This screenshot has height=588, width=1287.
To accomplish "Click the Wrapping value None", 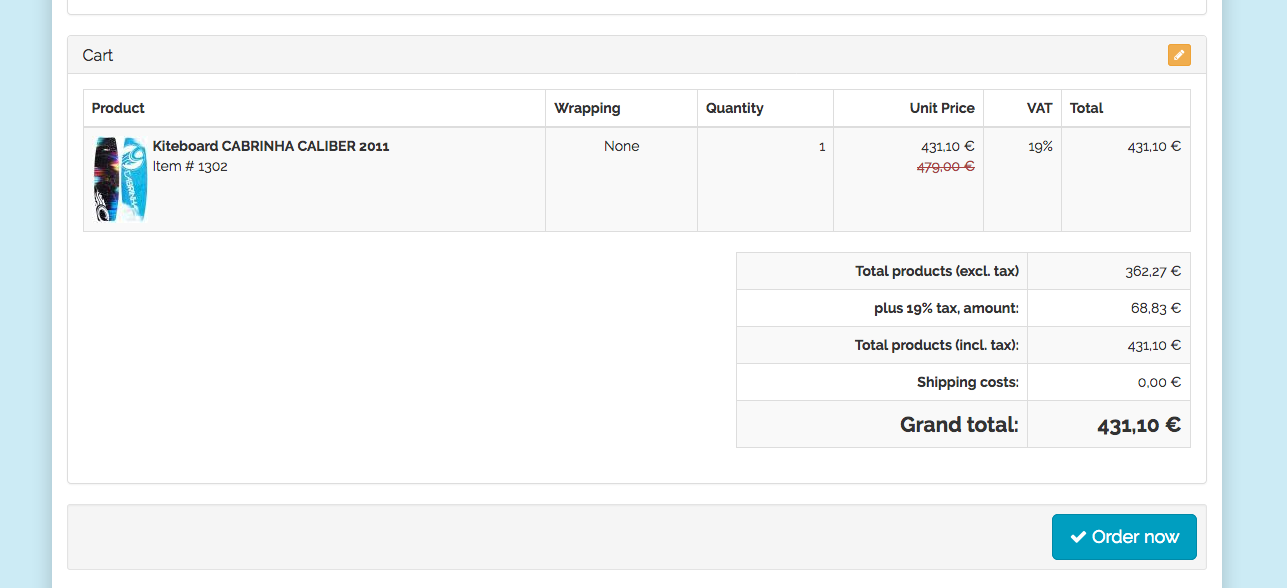I will point(621,146).
